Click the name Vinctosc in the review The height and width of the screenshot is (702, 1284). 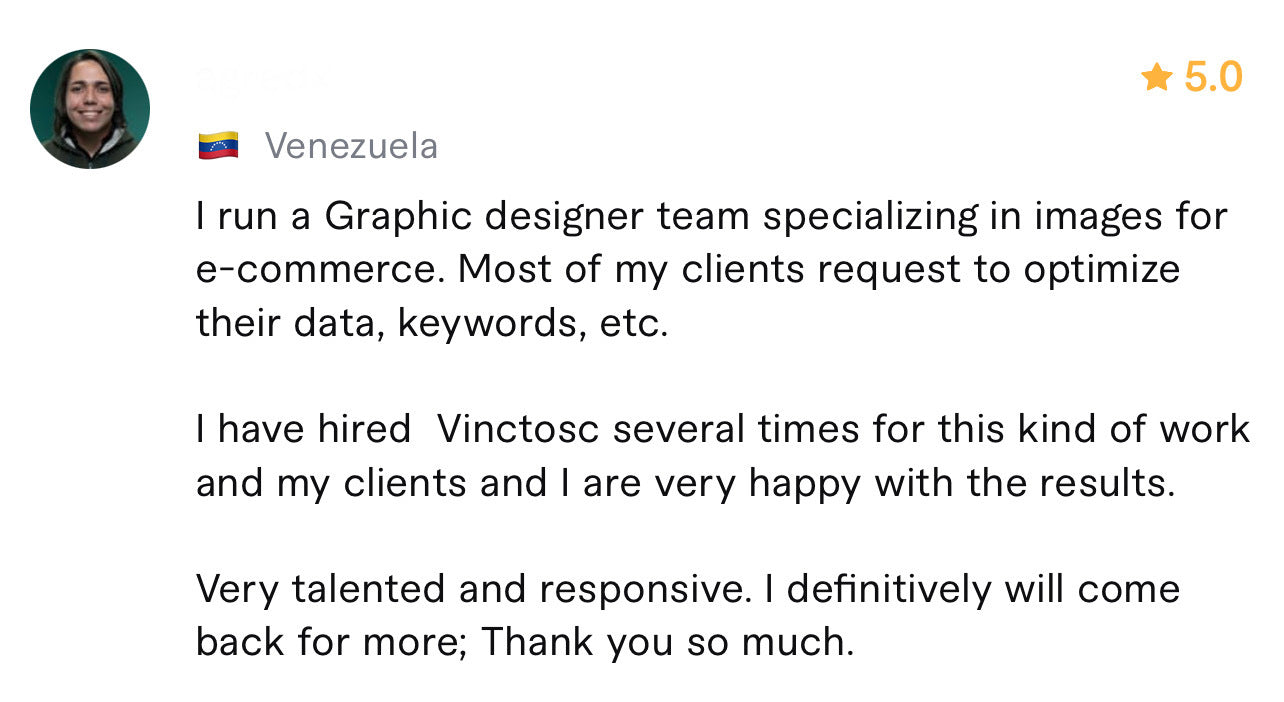(519, 429)
